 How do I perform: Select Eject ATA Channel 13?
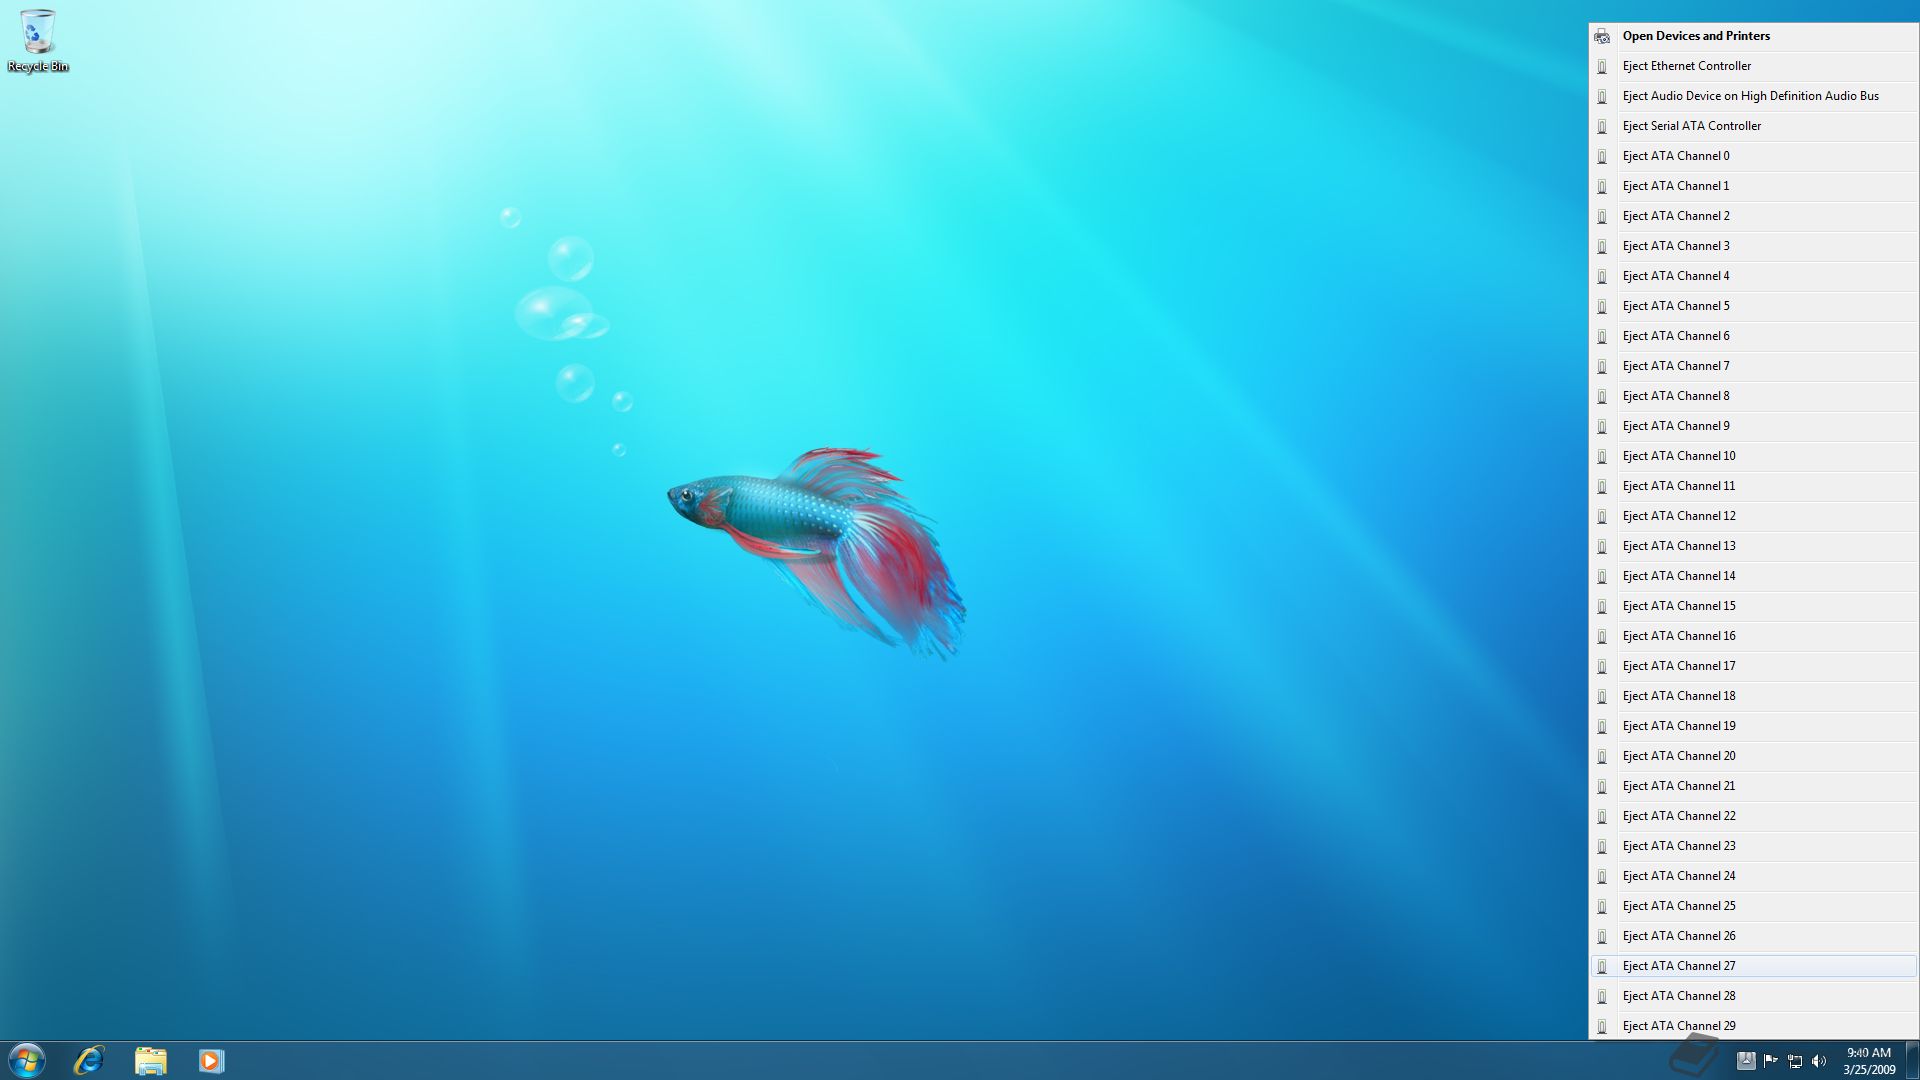click(x=1753, y=546)
